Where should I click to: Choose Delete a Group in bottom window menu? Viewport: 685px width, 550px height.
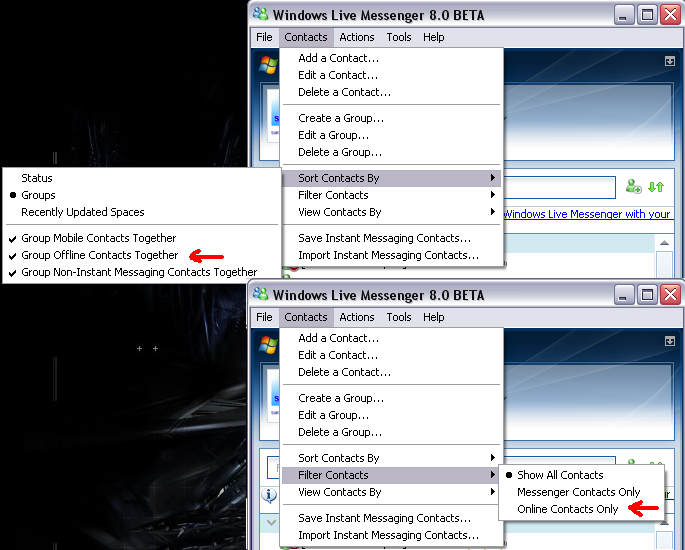point(391,432)
